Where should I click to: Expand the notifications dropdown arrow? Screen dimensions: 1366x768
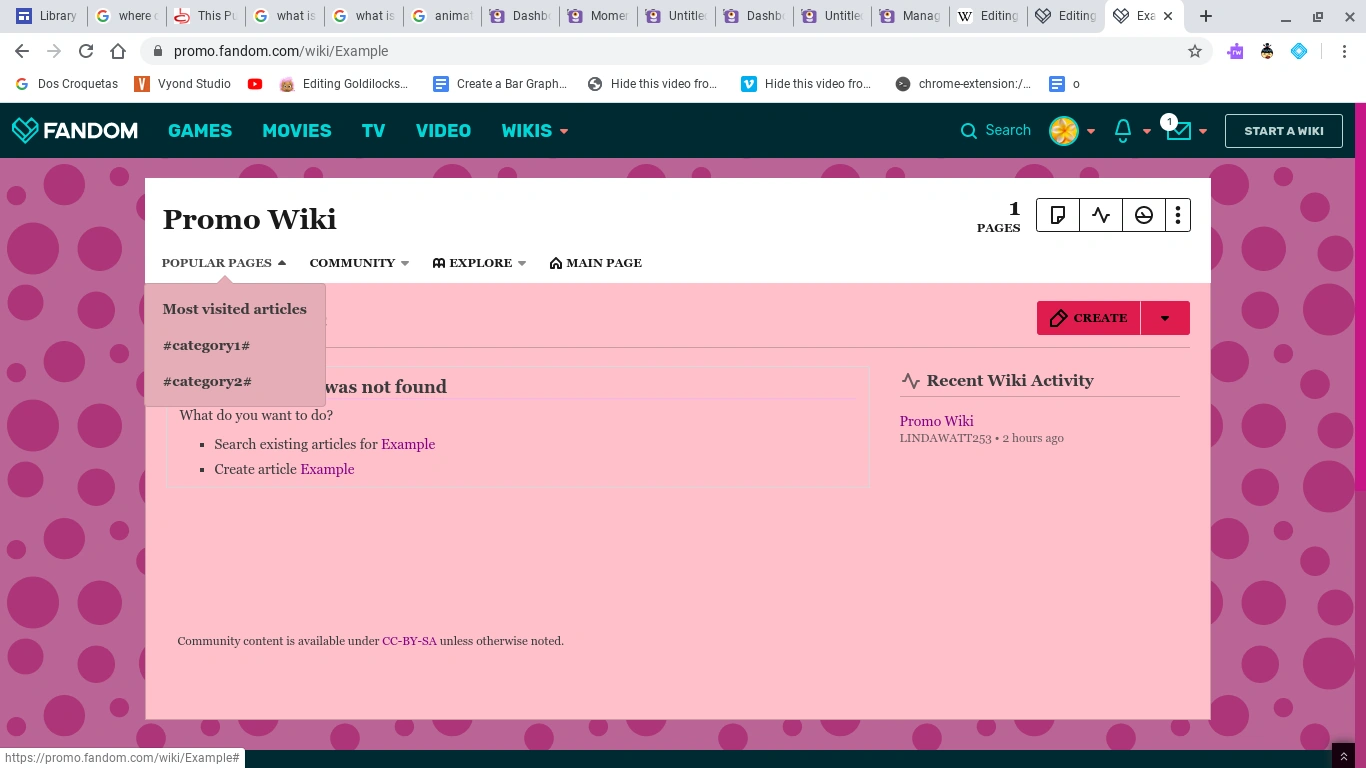click(x=1147, y=131)
